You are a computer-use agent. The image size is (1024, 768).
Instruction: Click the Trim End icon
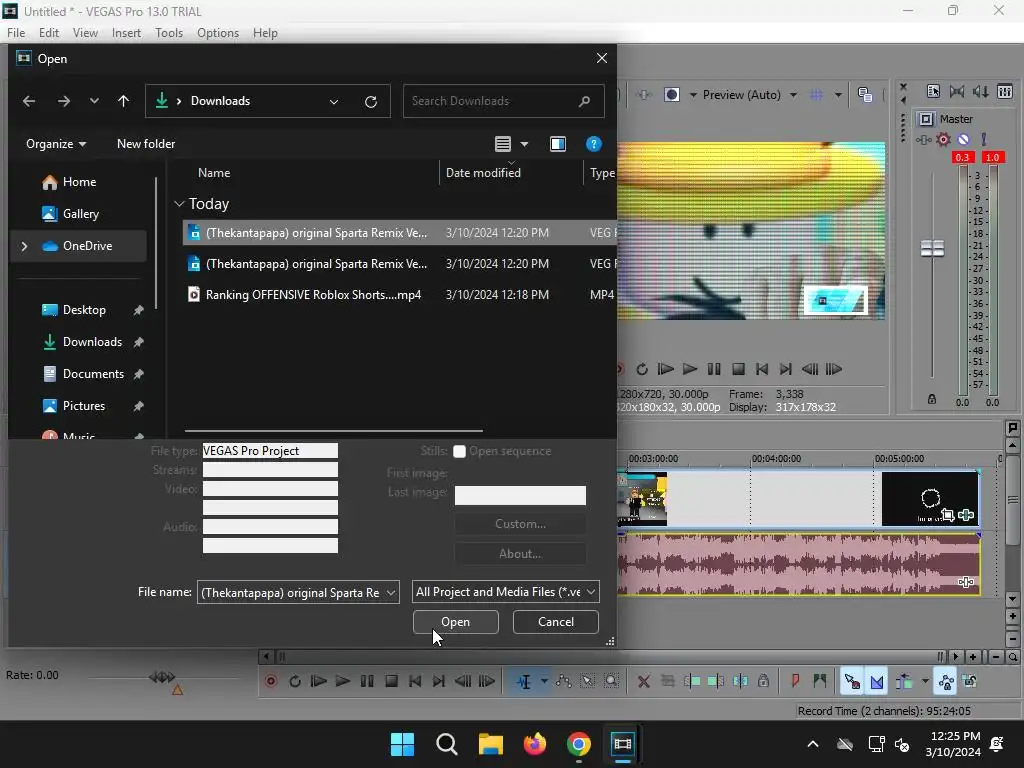pyautogui.click(x=716, y=681)
